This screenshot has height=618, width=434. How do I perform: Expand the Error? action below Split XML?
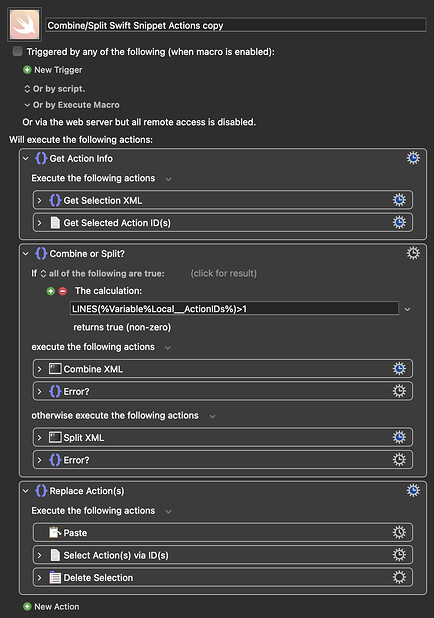39,460
